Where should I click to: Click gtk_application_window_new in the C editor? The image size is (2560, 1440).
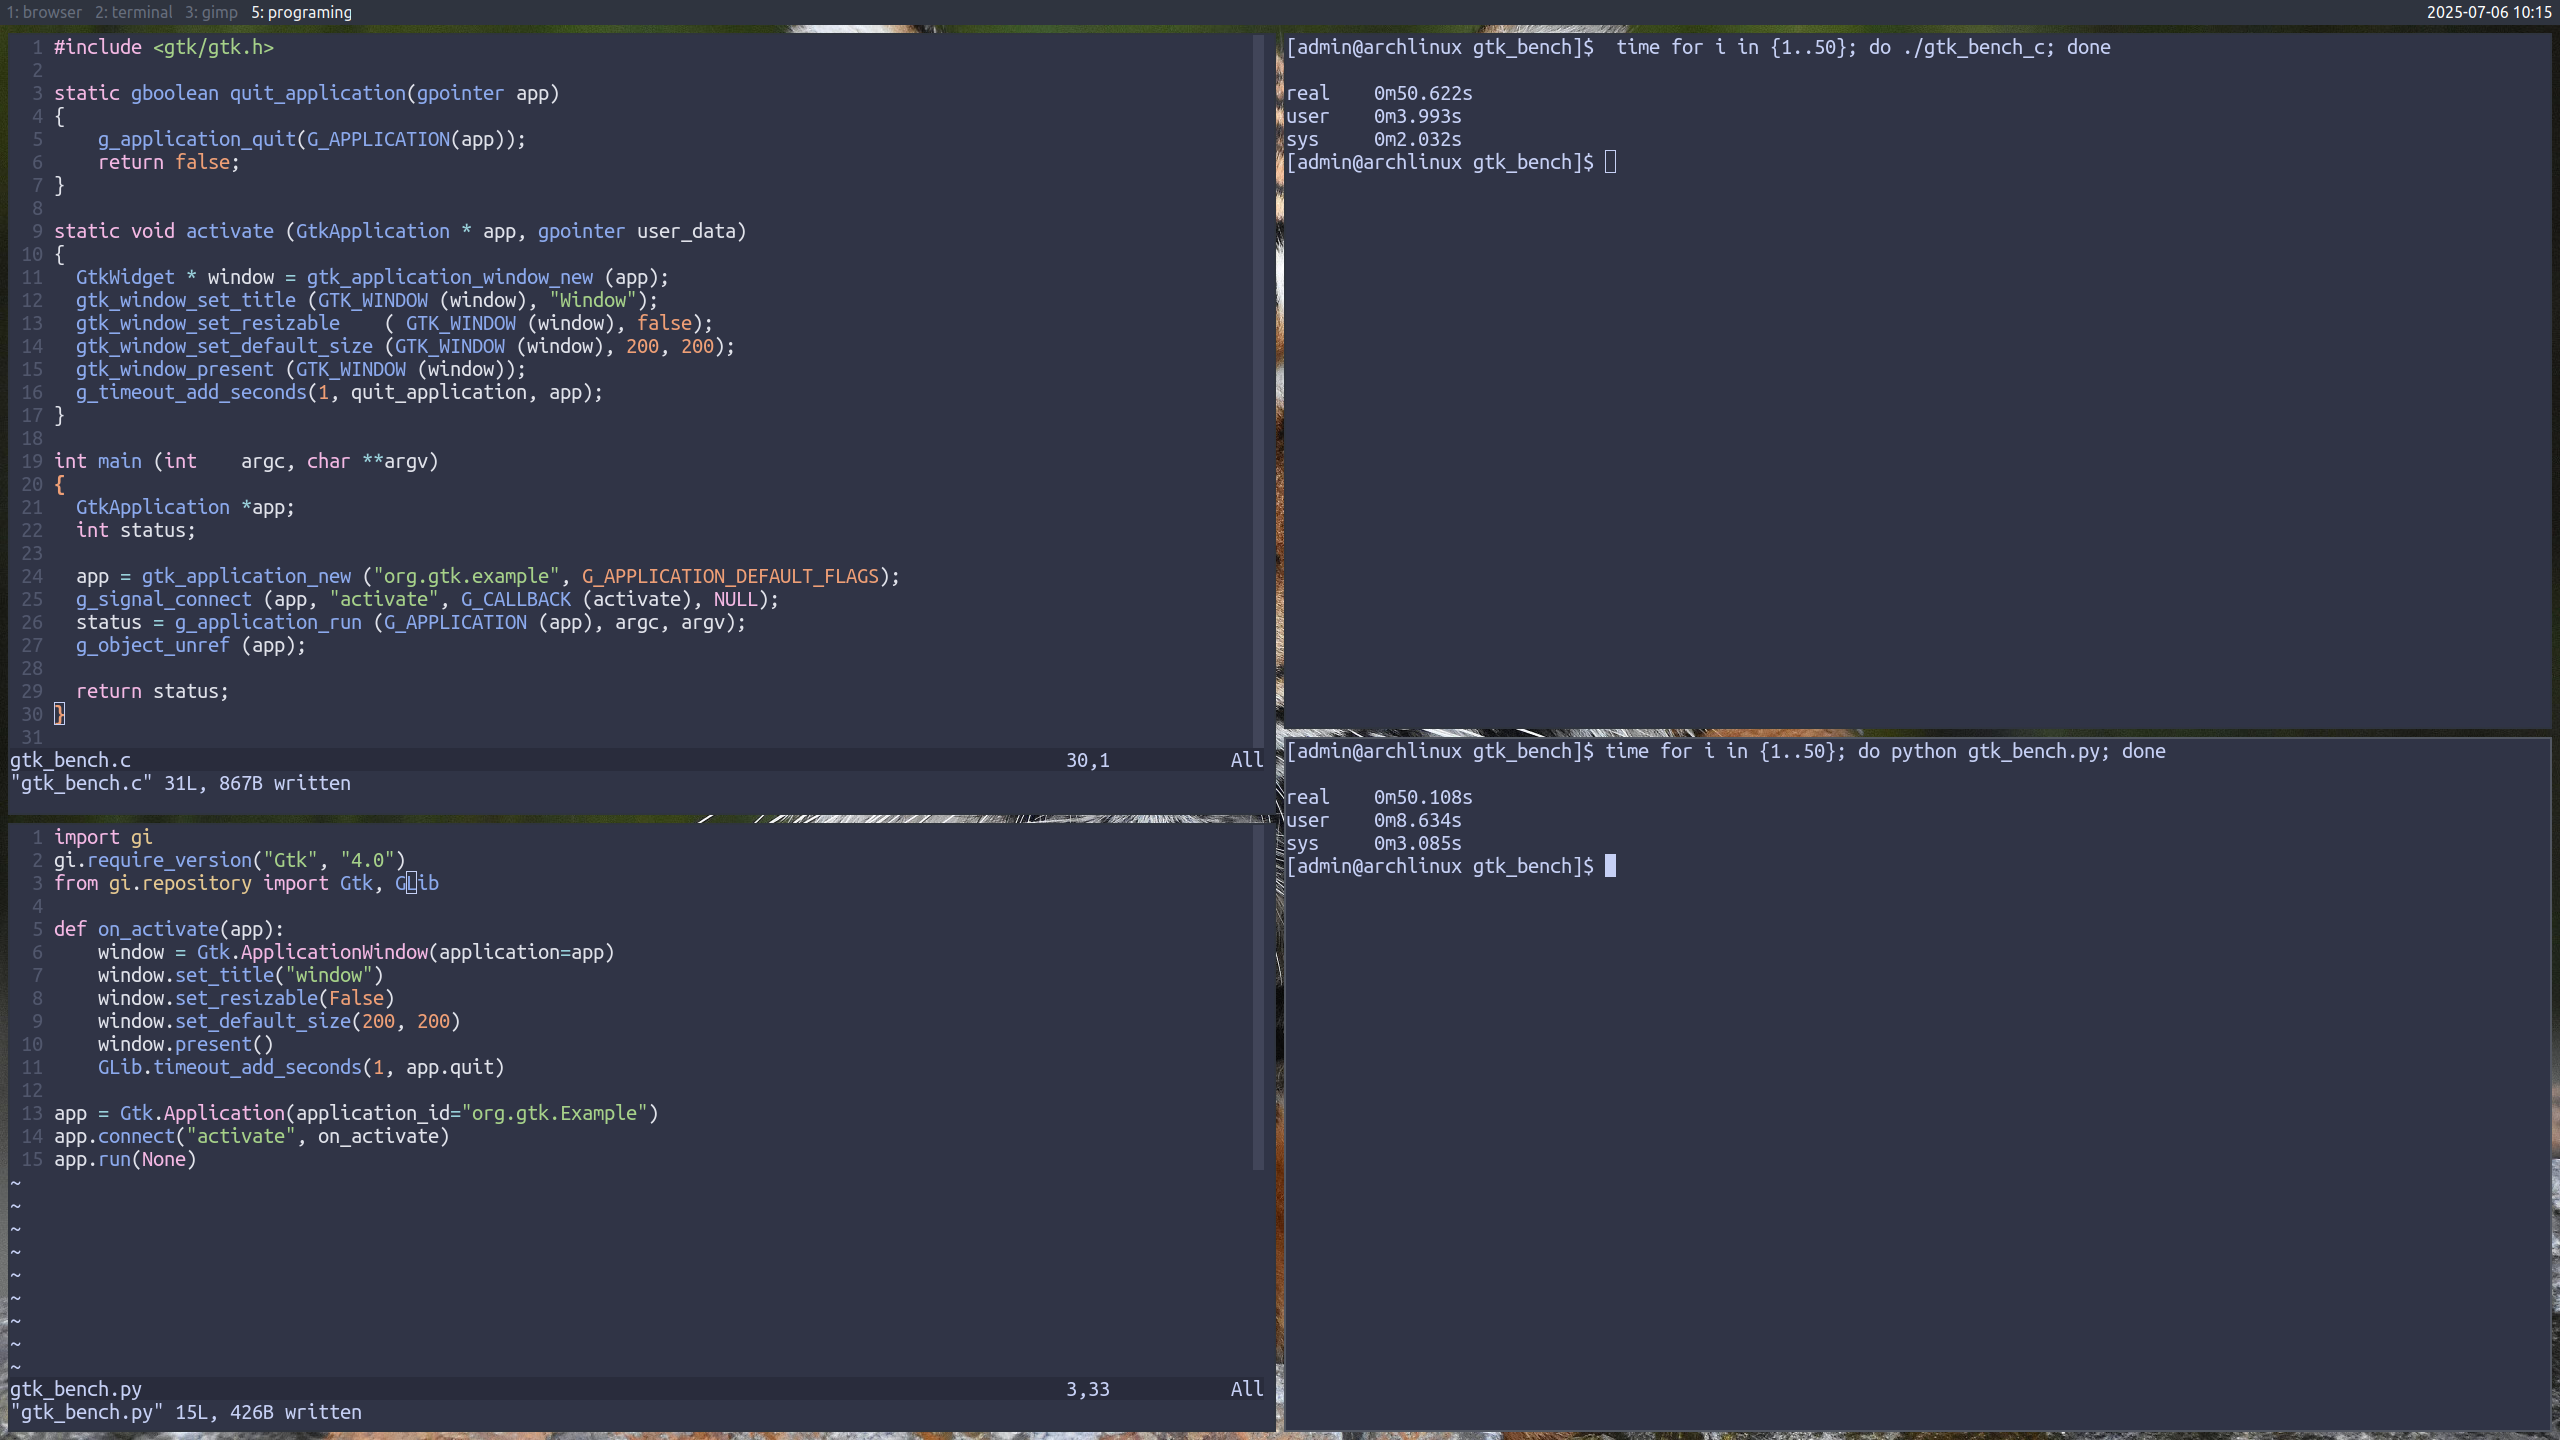pos(450,277)
